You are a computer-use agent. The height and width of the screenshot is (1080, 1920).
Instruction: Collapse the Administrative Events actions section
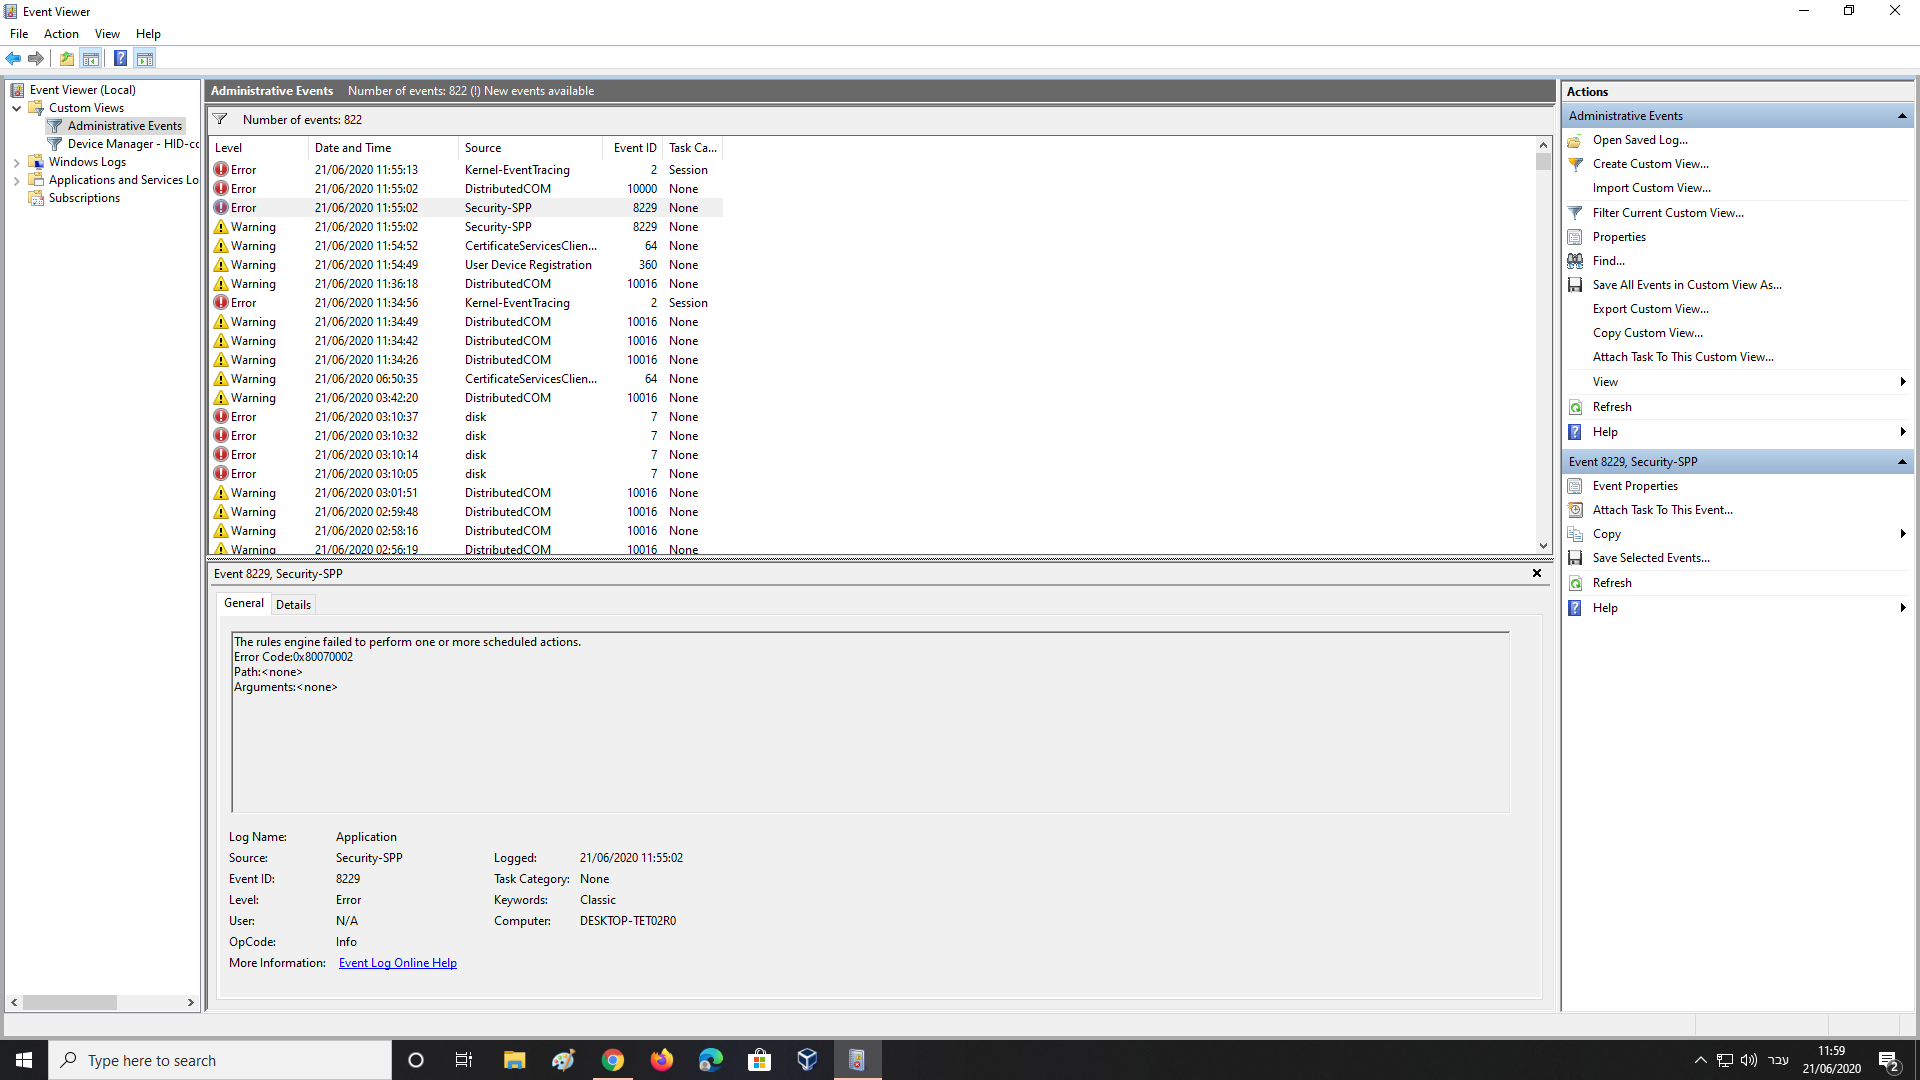coord(1901,115)
